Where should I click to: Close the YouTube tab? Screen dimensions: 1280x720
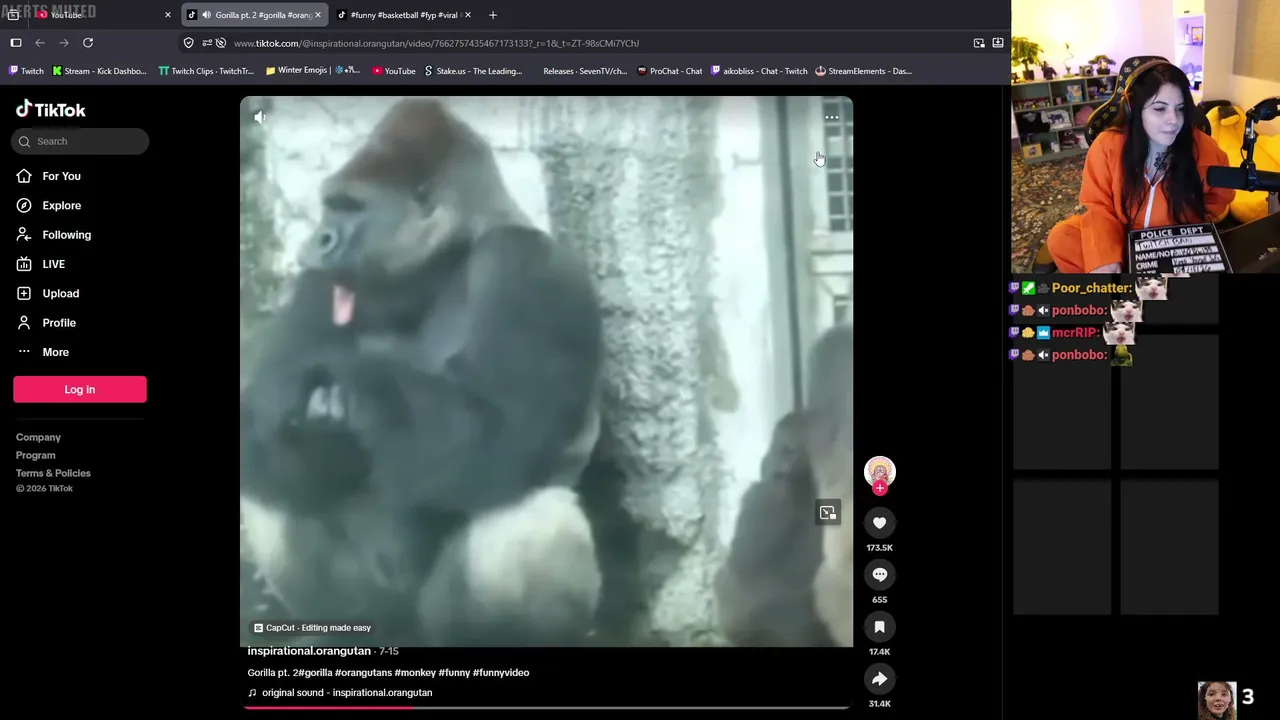(x=167, y=15)
